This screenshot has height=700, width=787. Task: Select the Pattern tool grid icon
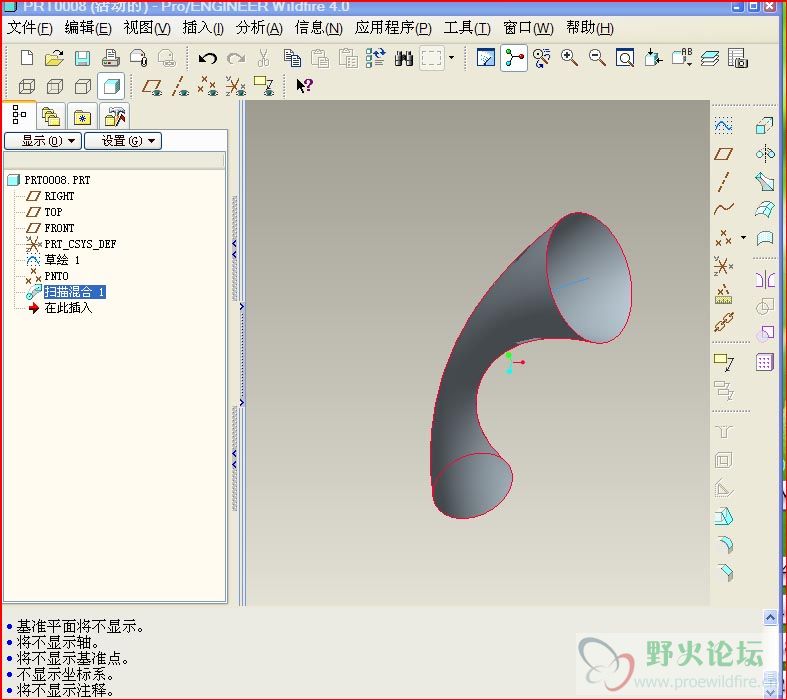764,362
